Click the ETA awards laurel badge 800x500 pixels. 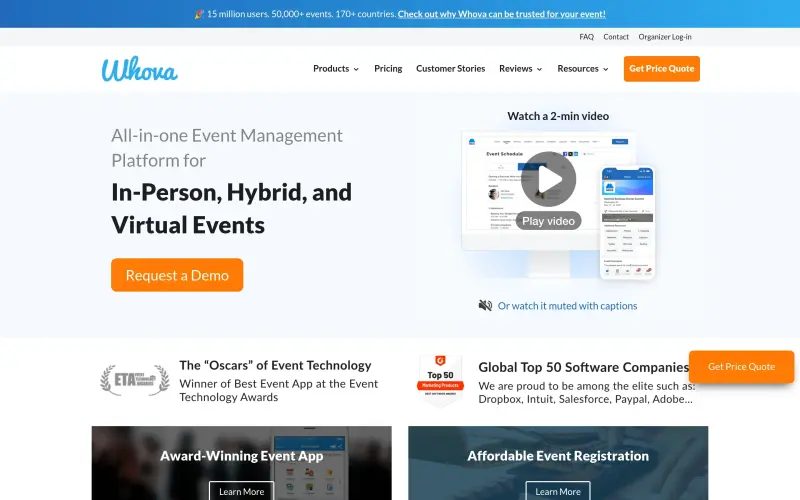click(x=135, y=380)
